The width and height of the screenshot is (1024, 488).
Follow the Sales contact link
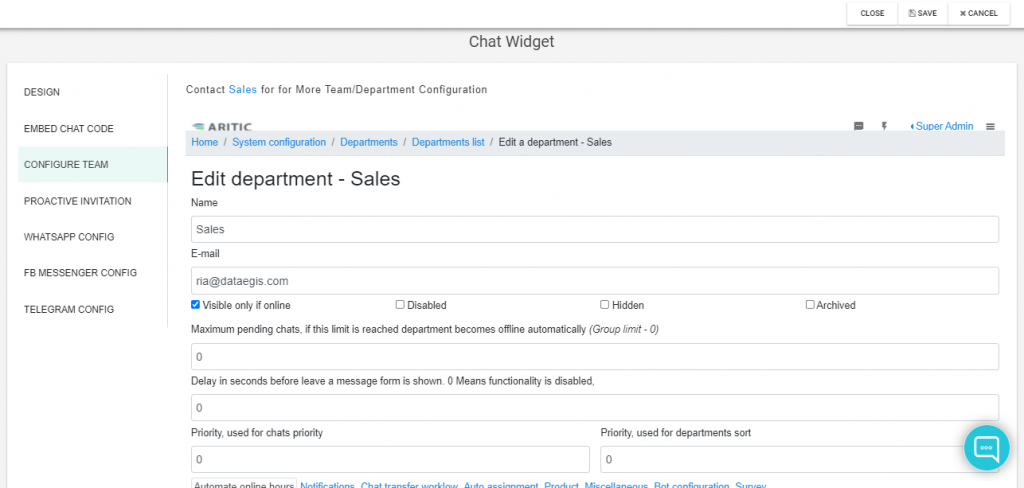click(x=242, y=89)
